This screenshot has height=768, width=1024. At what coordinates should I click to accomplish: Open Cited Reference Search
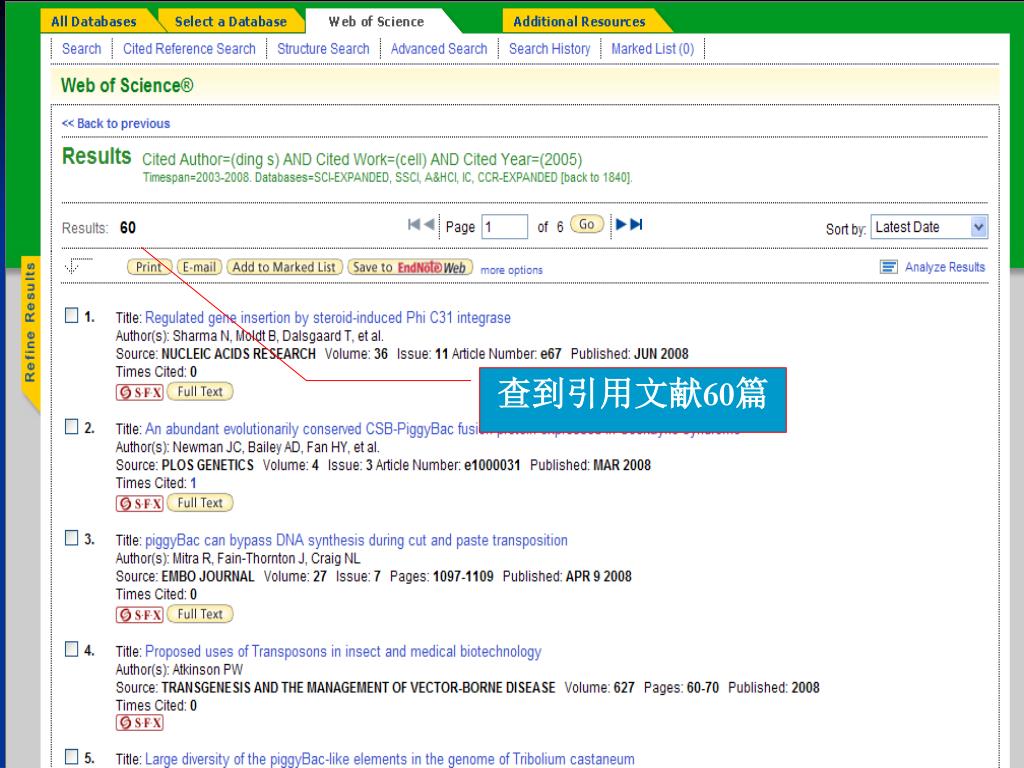tap(189, 49)
